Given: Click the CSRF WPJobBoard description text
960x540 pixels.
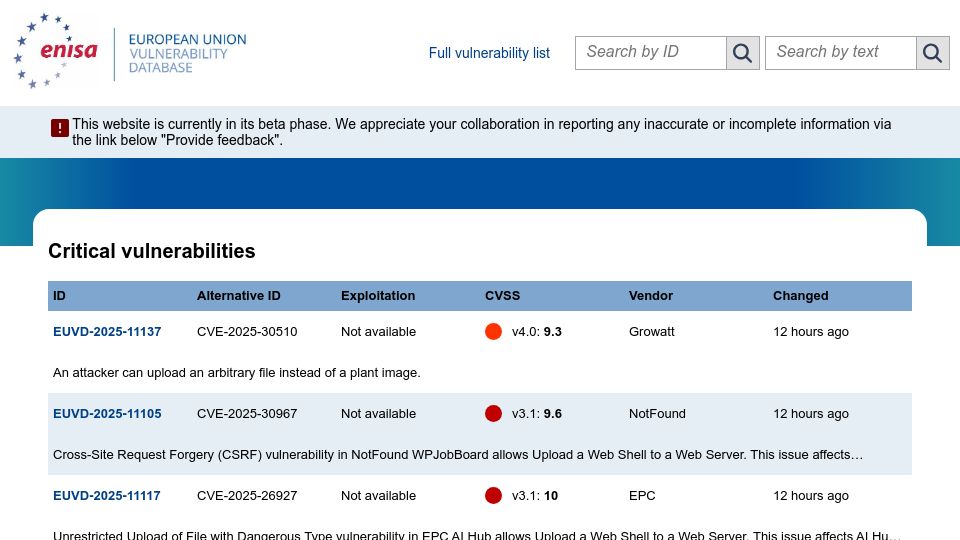Looking at the screenshot, I should (458, 455).
